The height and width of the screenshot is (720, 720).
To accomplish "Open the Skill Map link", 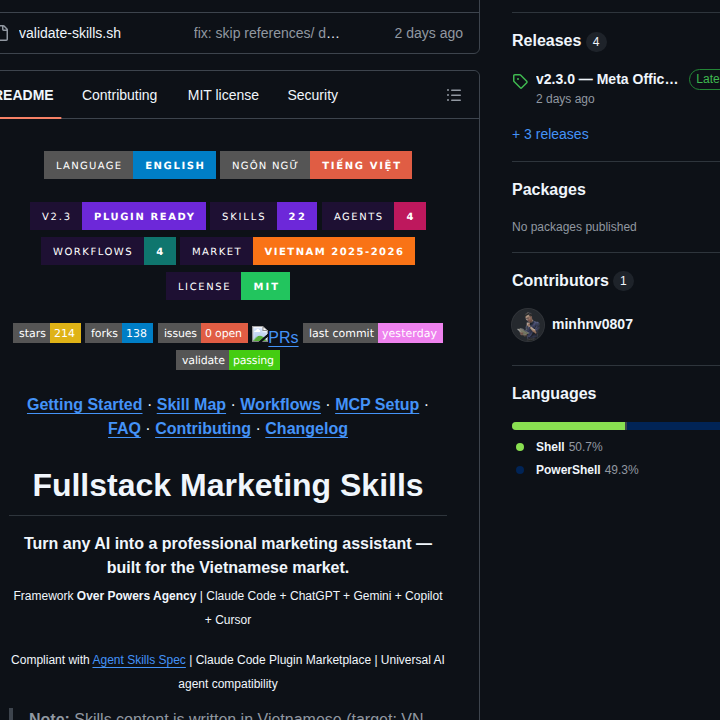I will (x=191, y=405).
